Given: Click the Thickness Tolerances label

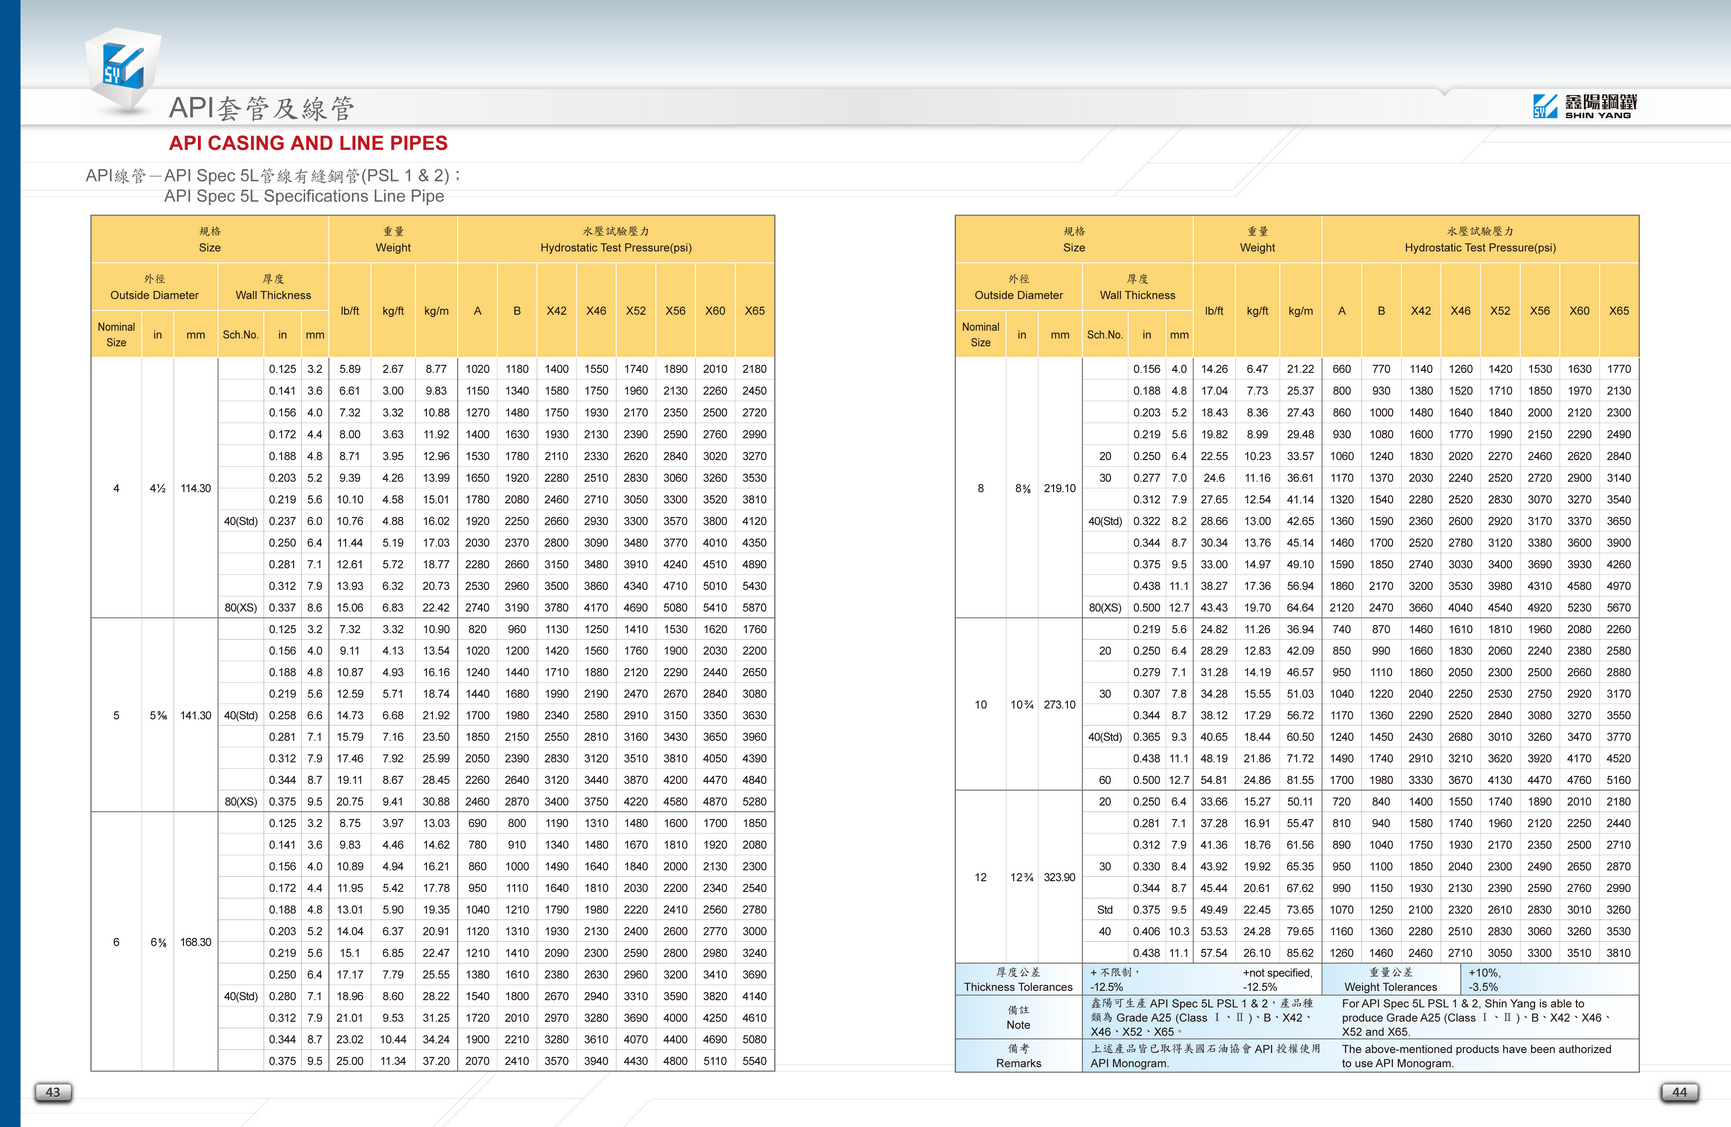Looking at the screenshot, I should pyautogui.click(x=1018, y=987).
